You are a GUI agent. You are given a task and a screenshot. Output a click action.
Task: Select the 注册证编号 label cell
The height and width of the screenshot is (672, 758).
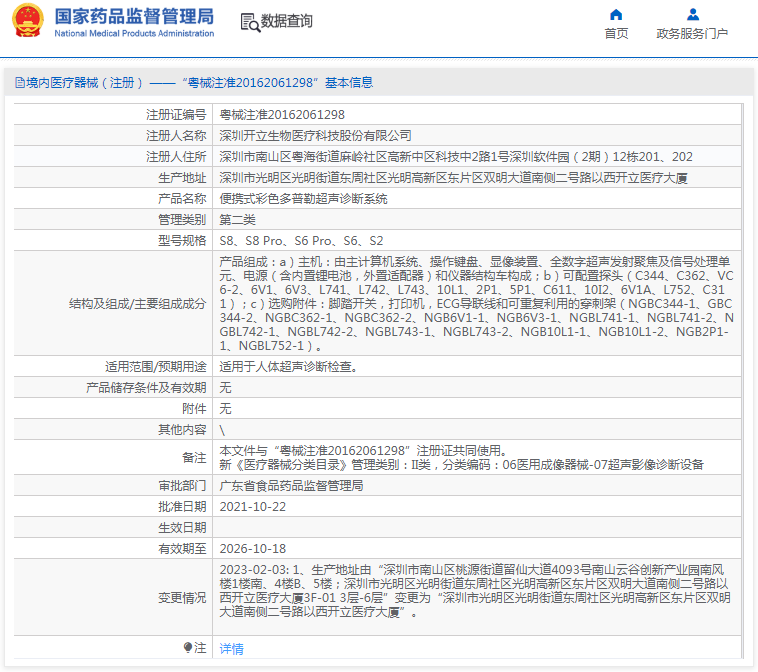[x=176, y=115]
